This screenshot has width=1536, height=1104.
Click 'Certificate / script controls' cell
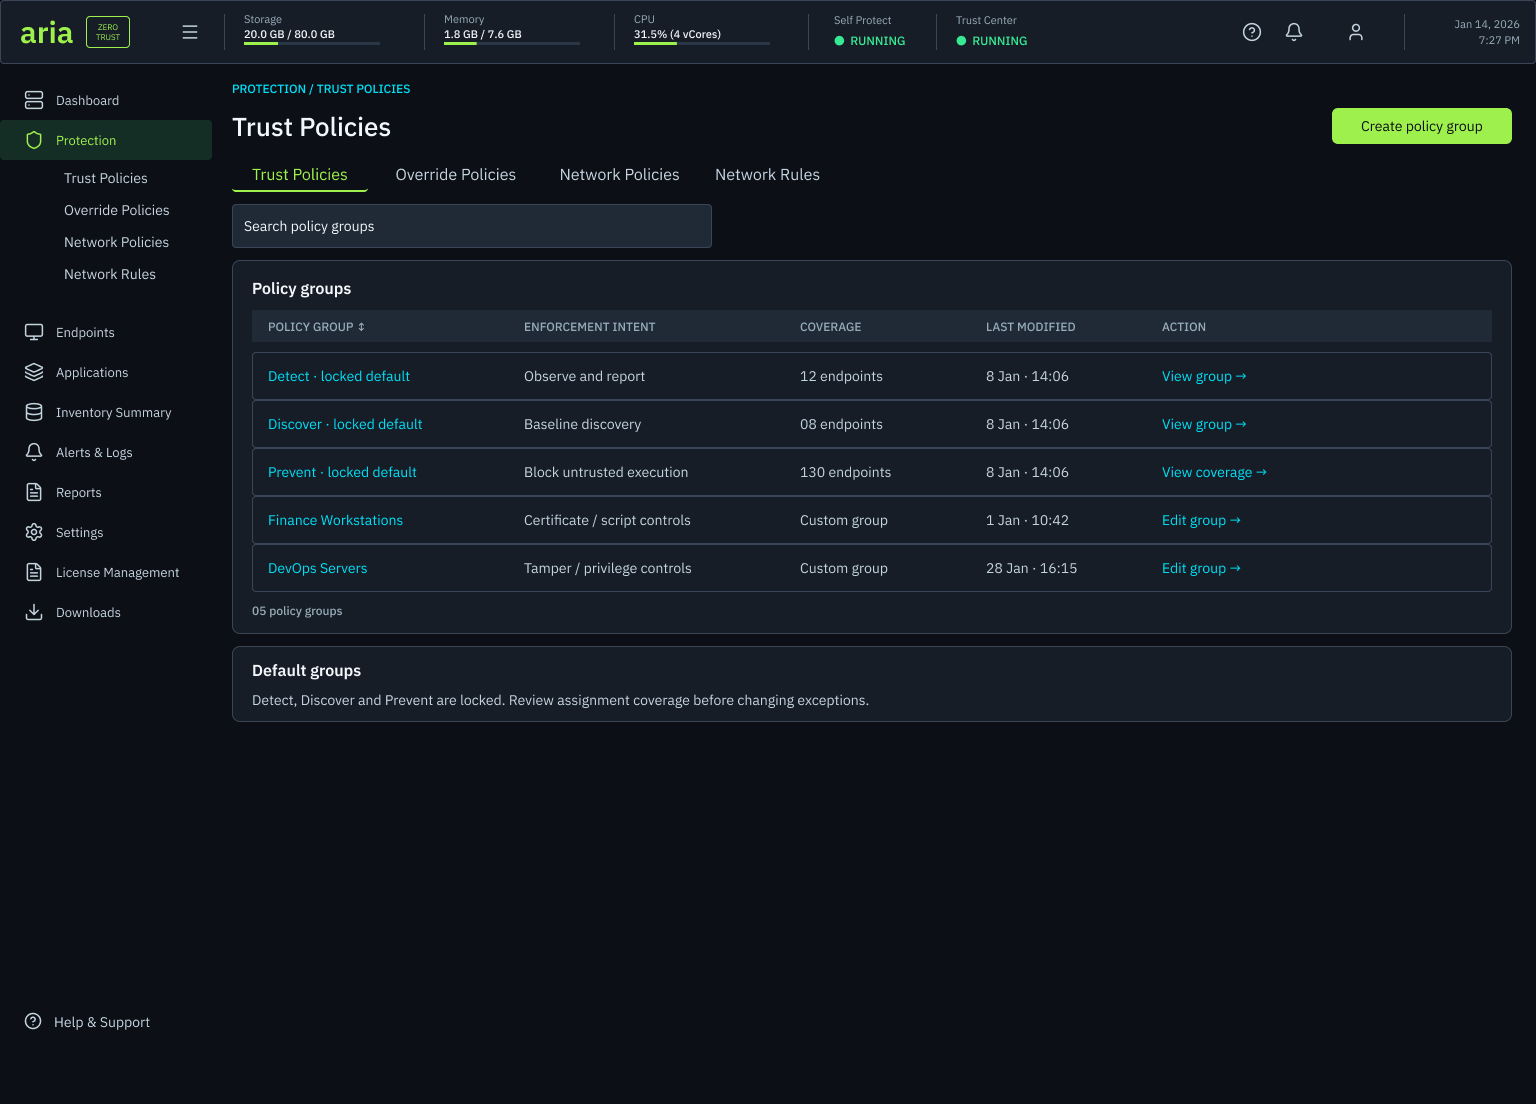[x=607, y=520]
